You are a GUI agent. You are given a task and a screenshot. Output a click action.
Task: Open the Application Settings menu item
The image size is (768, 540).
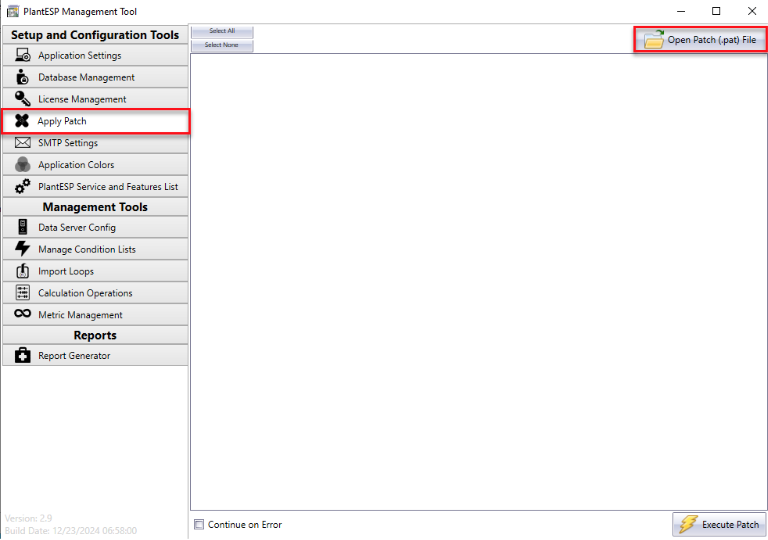pyautogui.click(x=95, y=55)
